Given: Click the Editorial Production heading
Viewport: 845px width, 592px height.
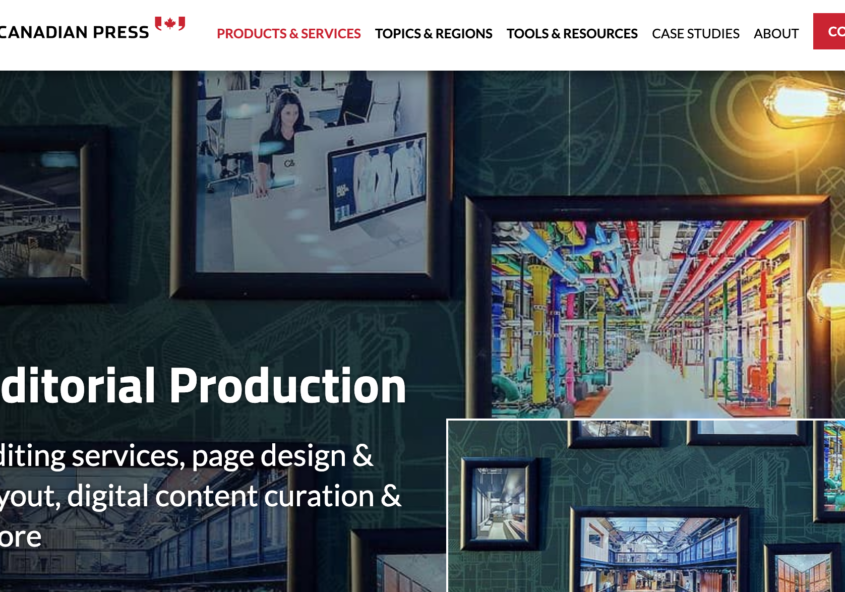Looking at the screenshot, I should pos(202,386).
